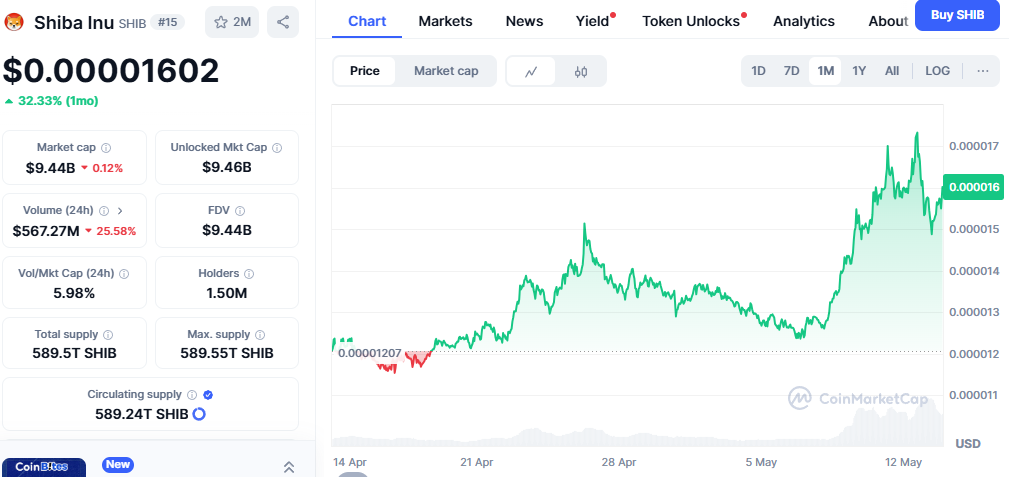Open the CoinBites banner logo
This screenshot has width=1009, height=477.
(x=44, y=467)
